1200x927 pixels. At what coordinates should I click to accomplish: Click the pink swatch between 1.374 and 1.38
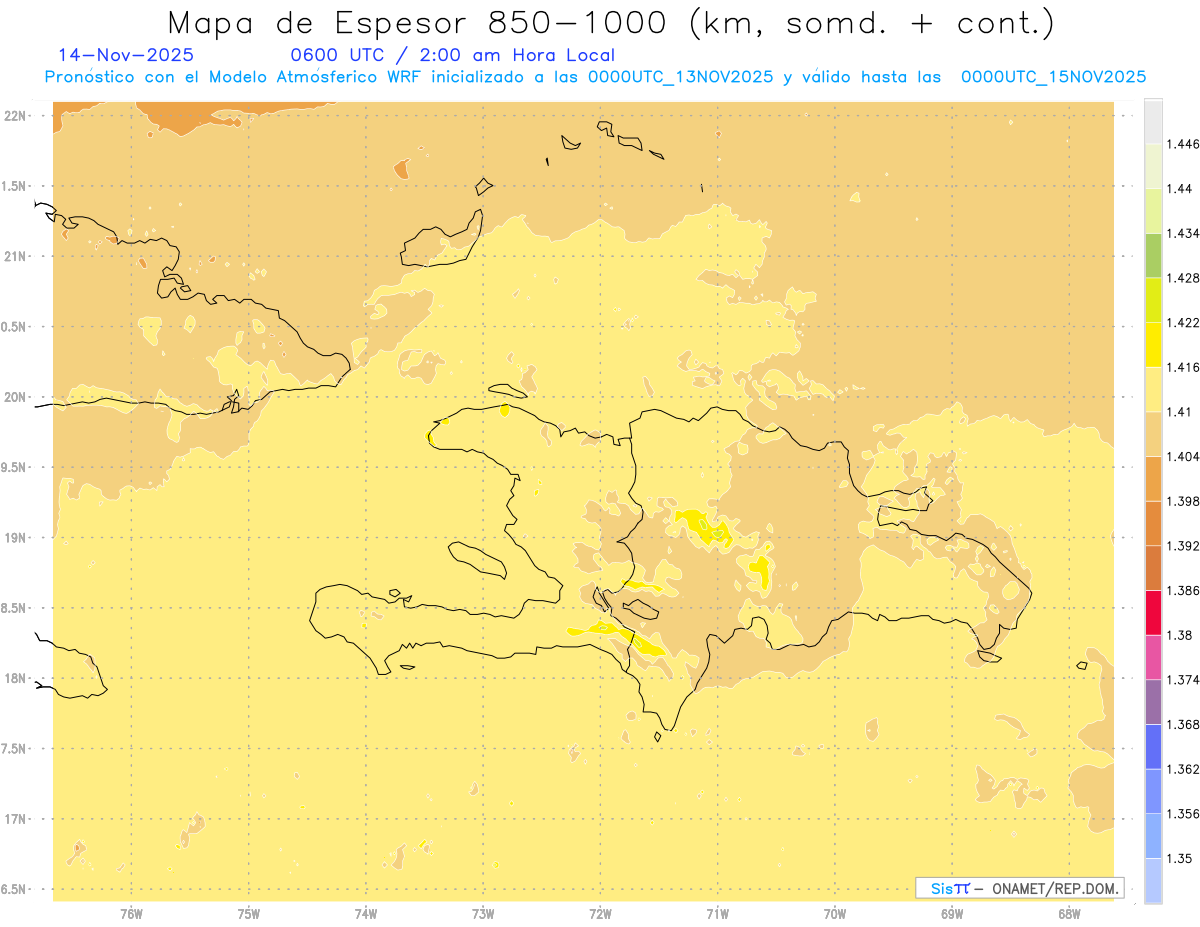pyautogui.click(x=1153, y=657)
